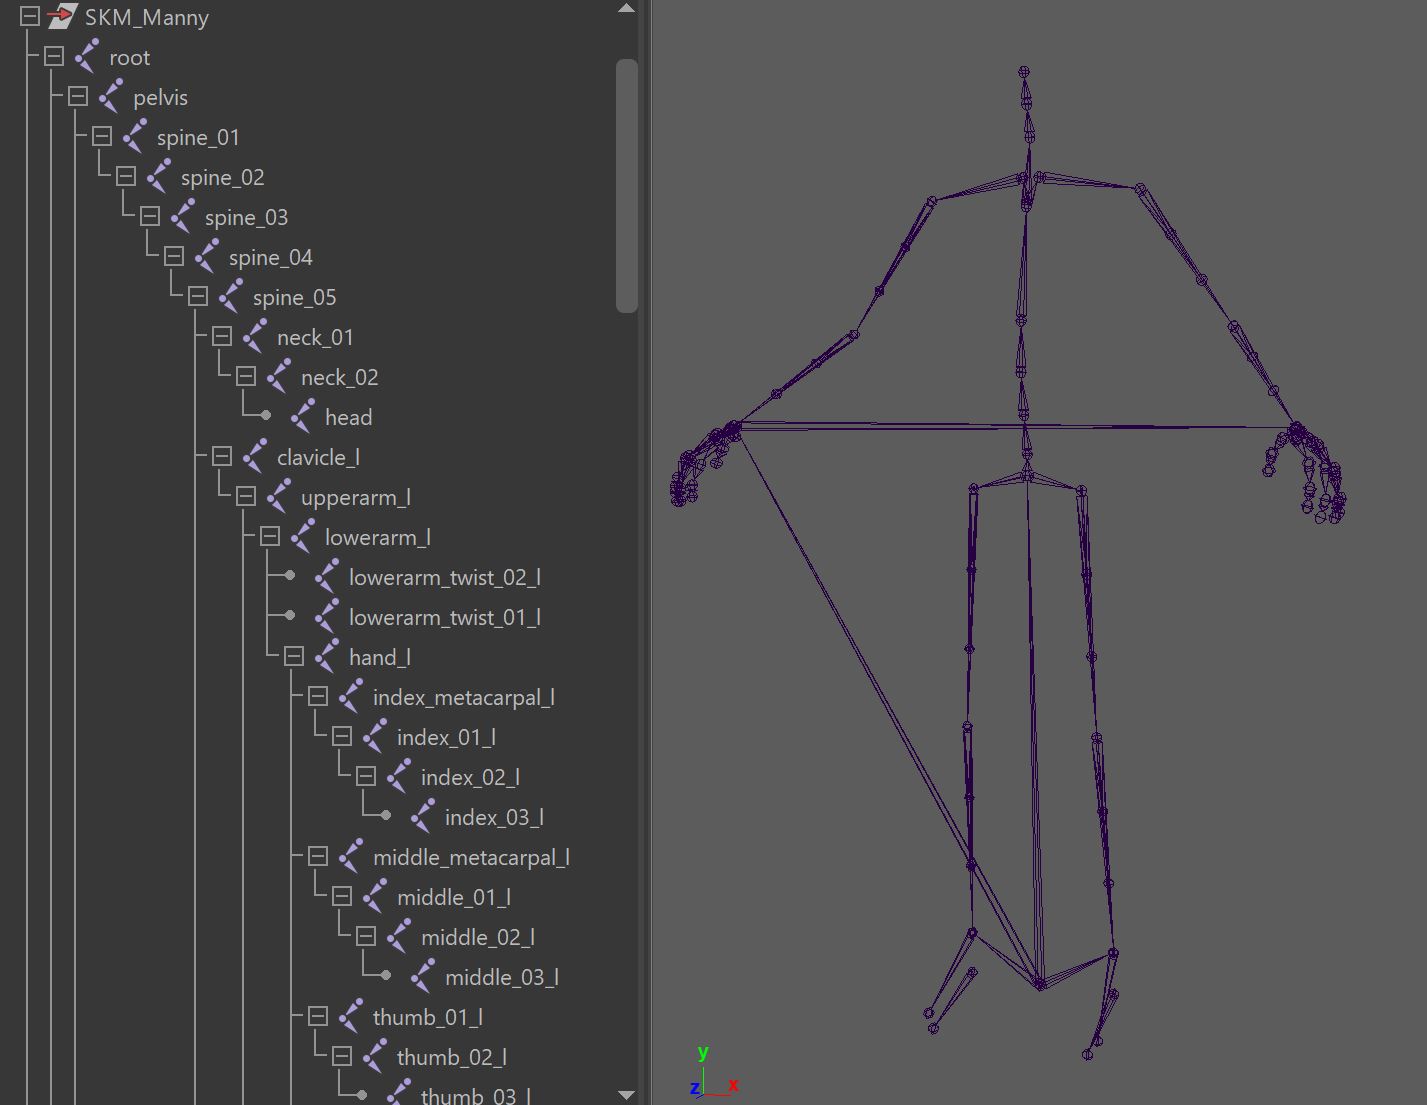
Task: Collapse the SKM_Manny root node
Action: pos(30,16)
